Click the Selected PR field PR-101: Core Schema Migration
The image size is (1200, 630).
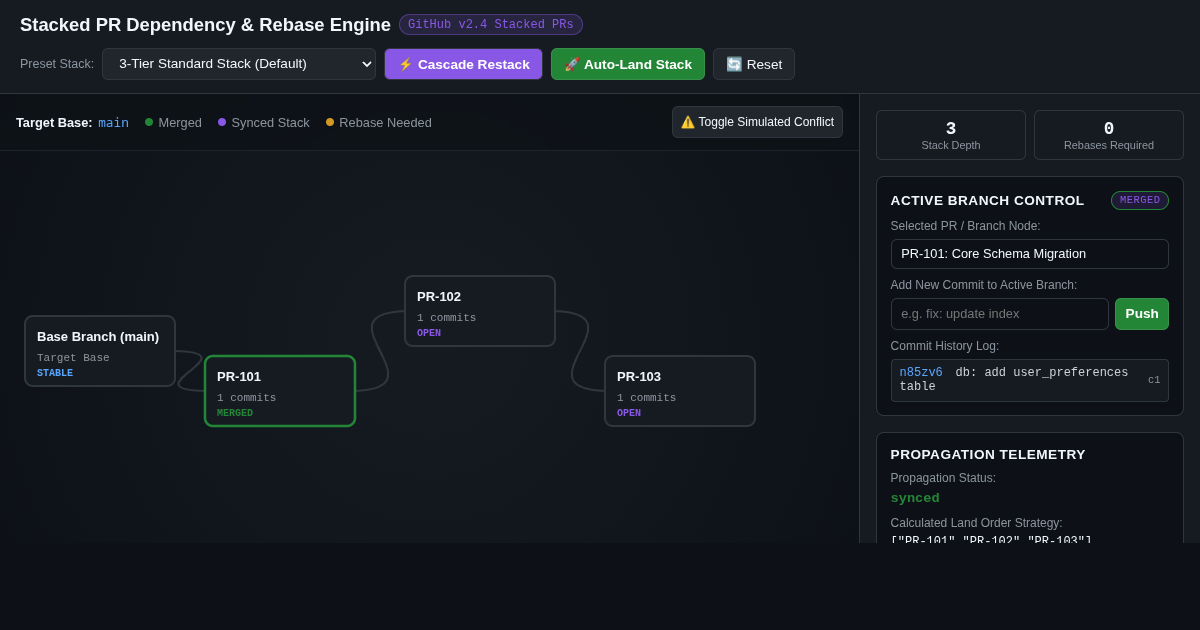click(1030, 254)
